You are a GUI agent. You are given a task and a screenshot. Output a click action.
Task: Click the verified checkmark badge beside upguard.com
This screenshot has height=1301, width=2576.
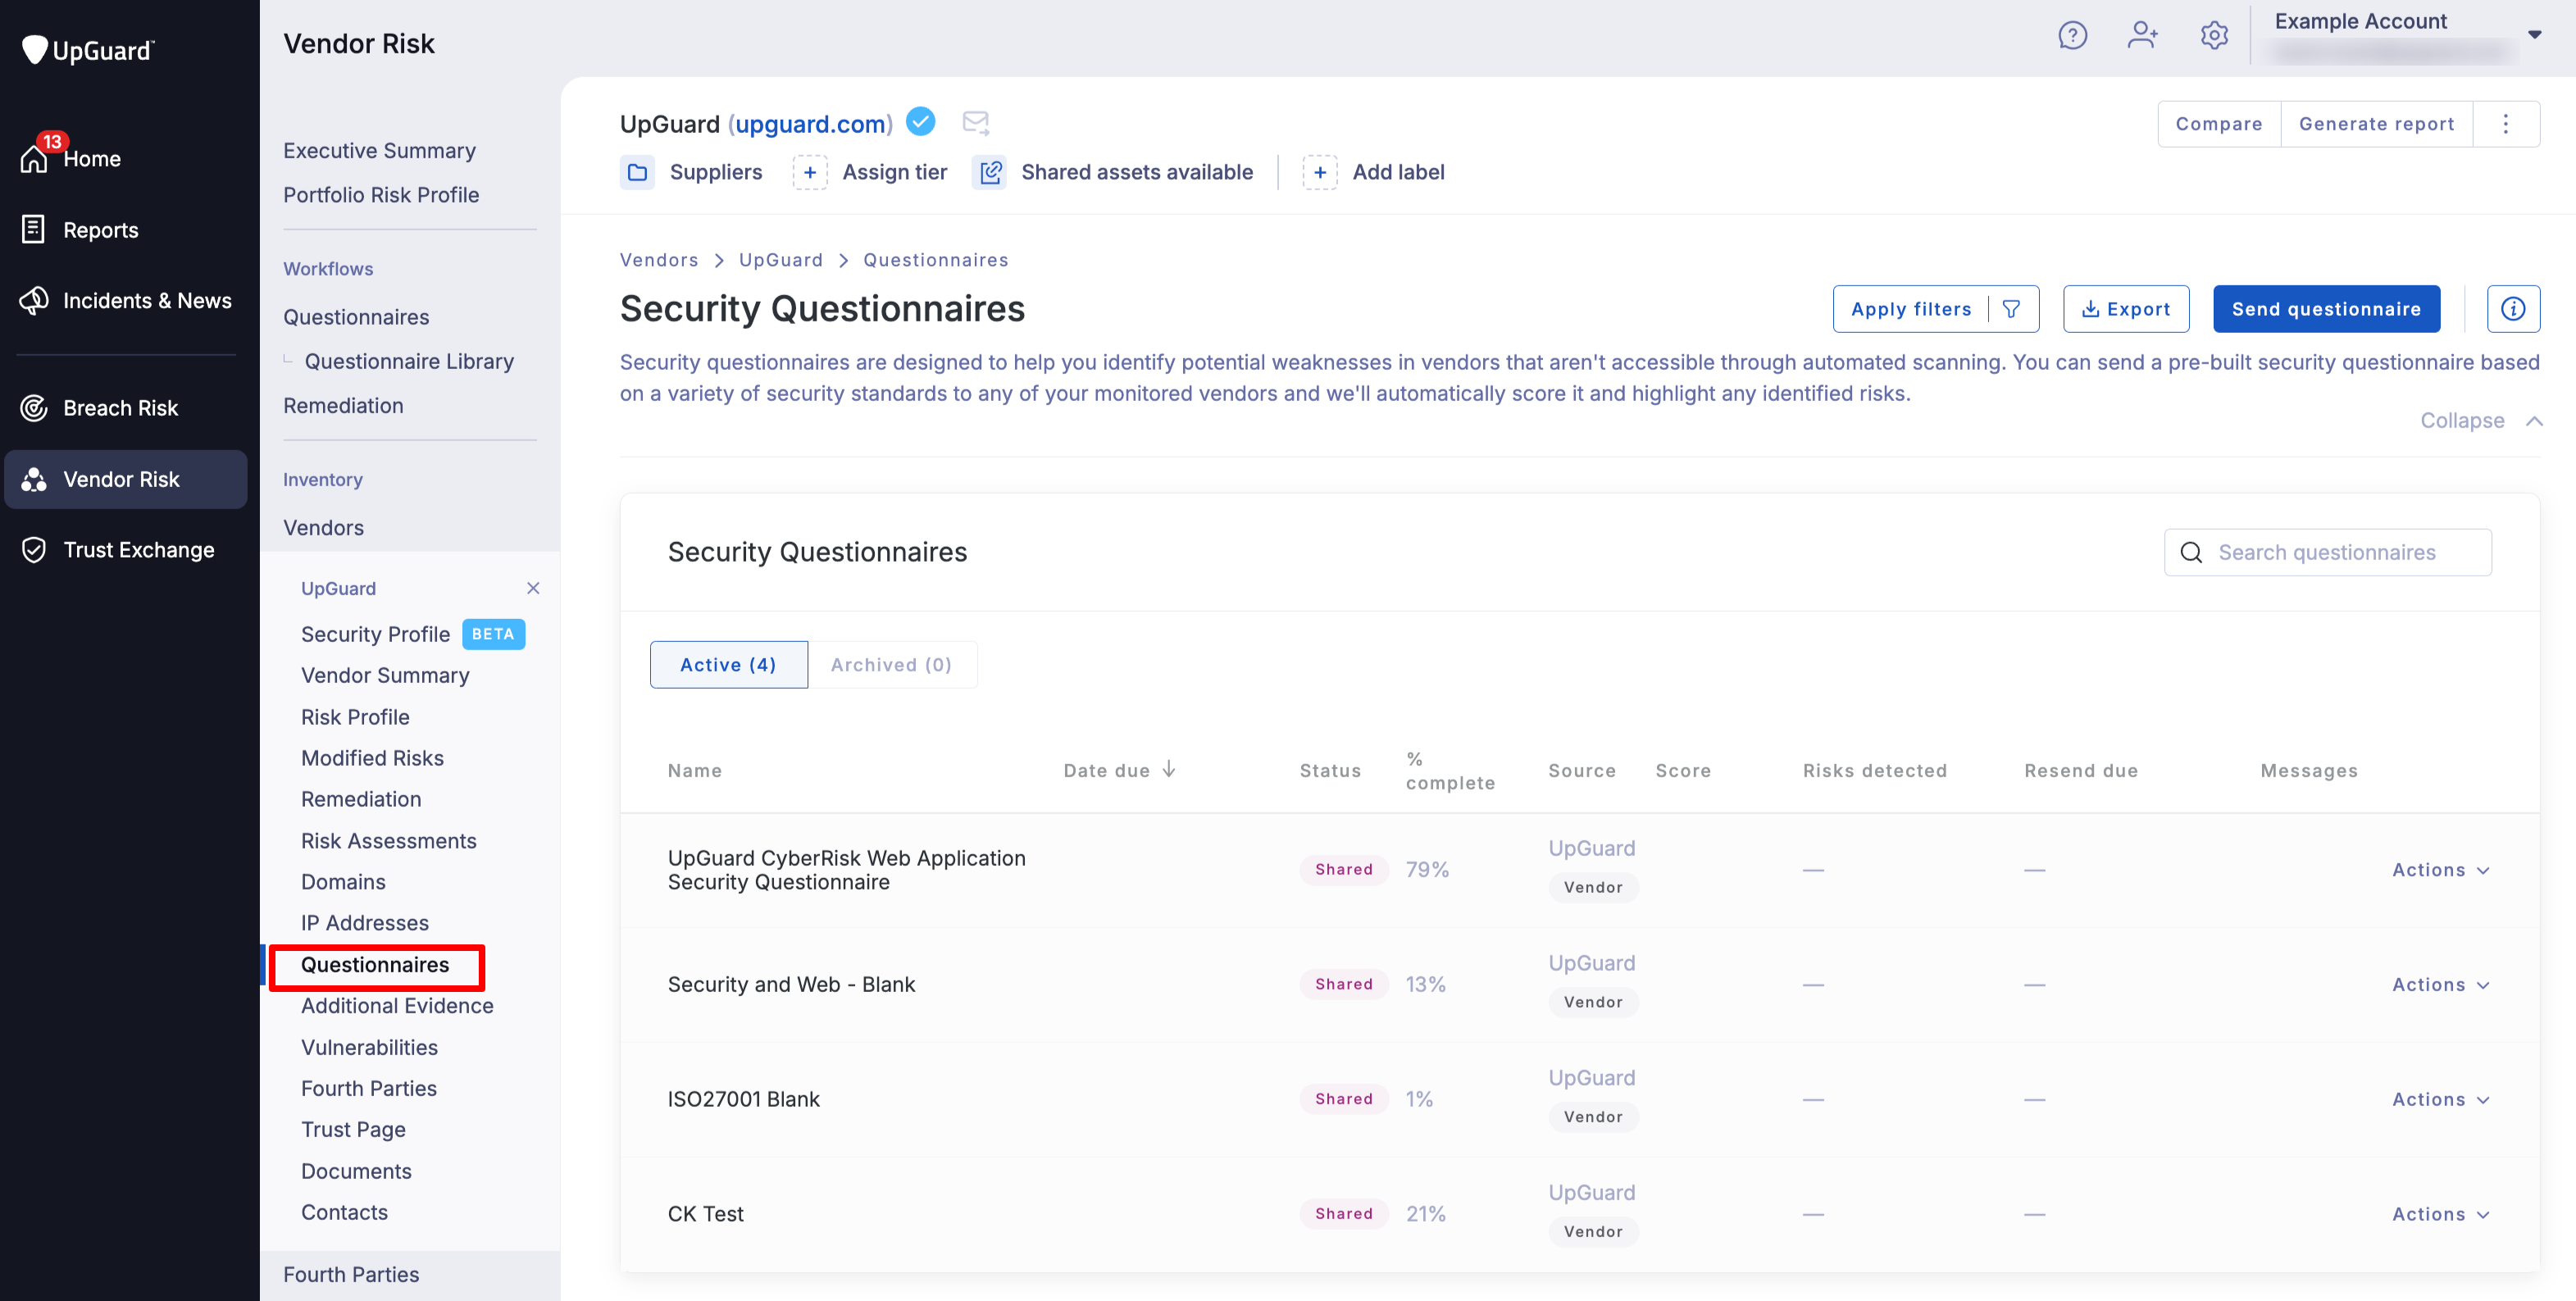click(920, 122)
